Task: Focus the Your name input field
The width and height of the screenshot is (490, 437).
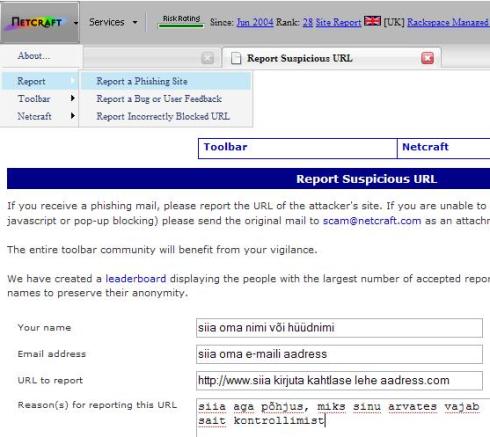Action: pos(339,328)
